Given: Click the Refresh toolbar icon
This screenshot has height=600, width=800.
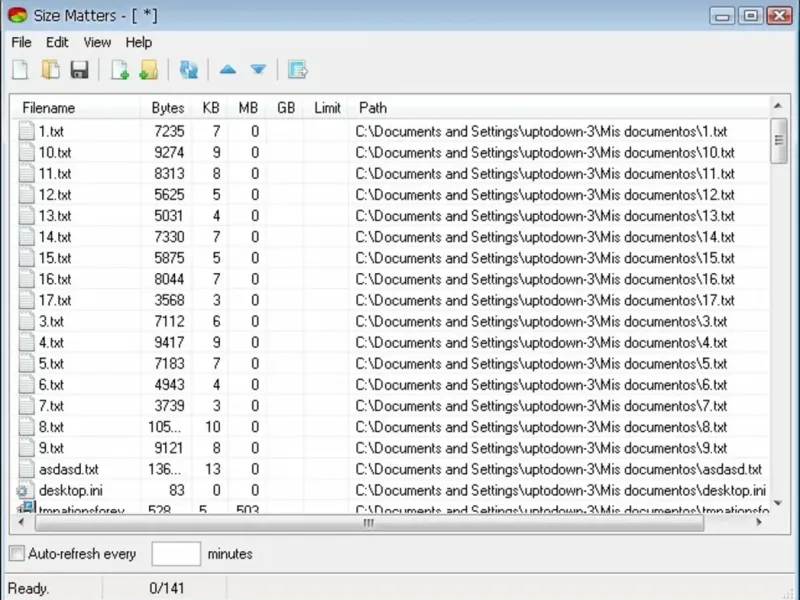Looking at the screenshot, I should click(189, 70).
